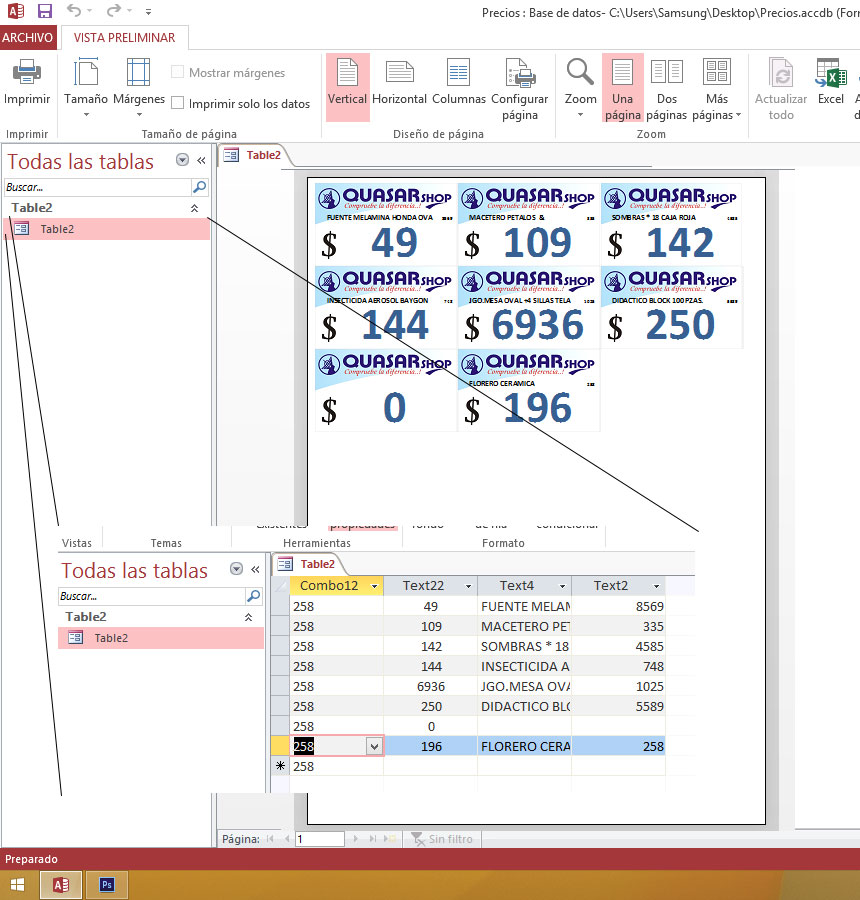Show Una página in preview

pos(622,87)
